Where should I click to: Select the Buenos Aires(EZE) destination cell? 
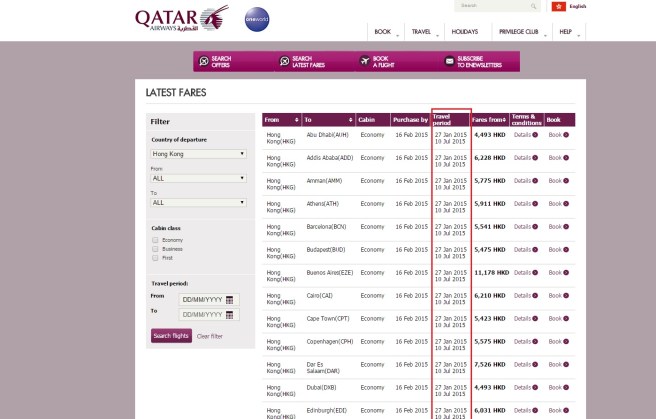point(330,273)
